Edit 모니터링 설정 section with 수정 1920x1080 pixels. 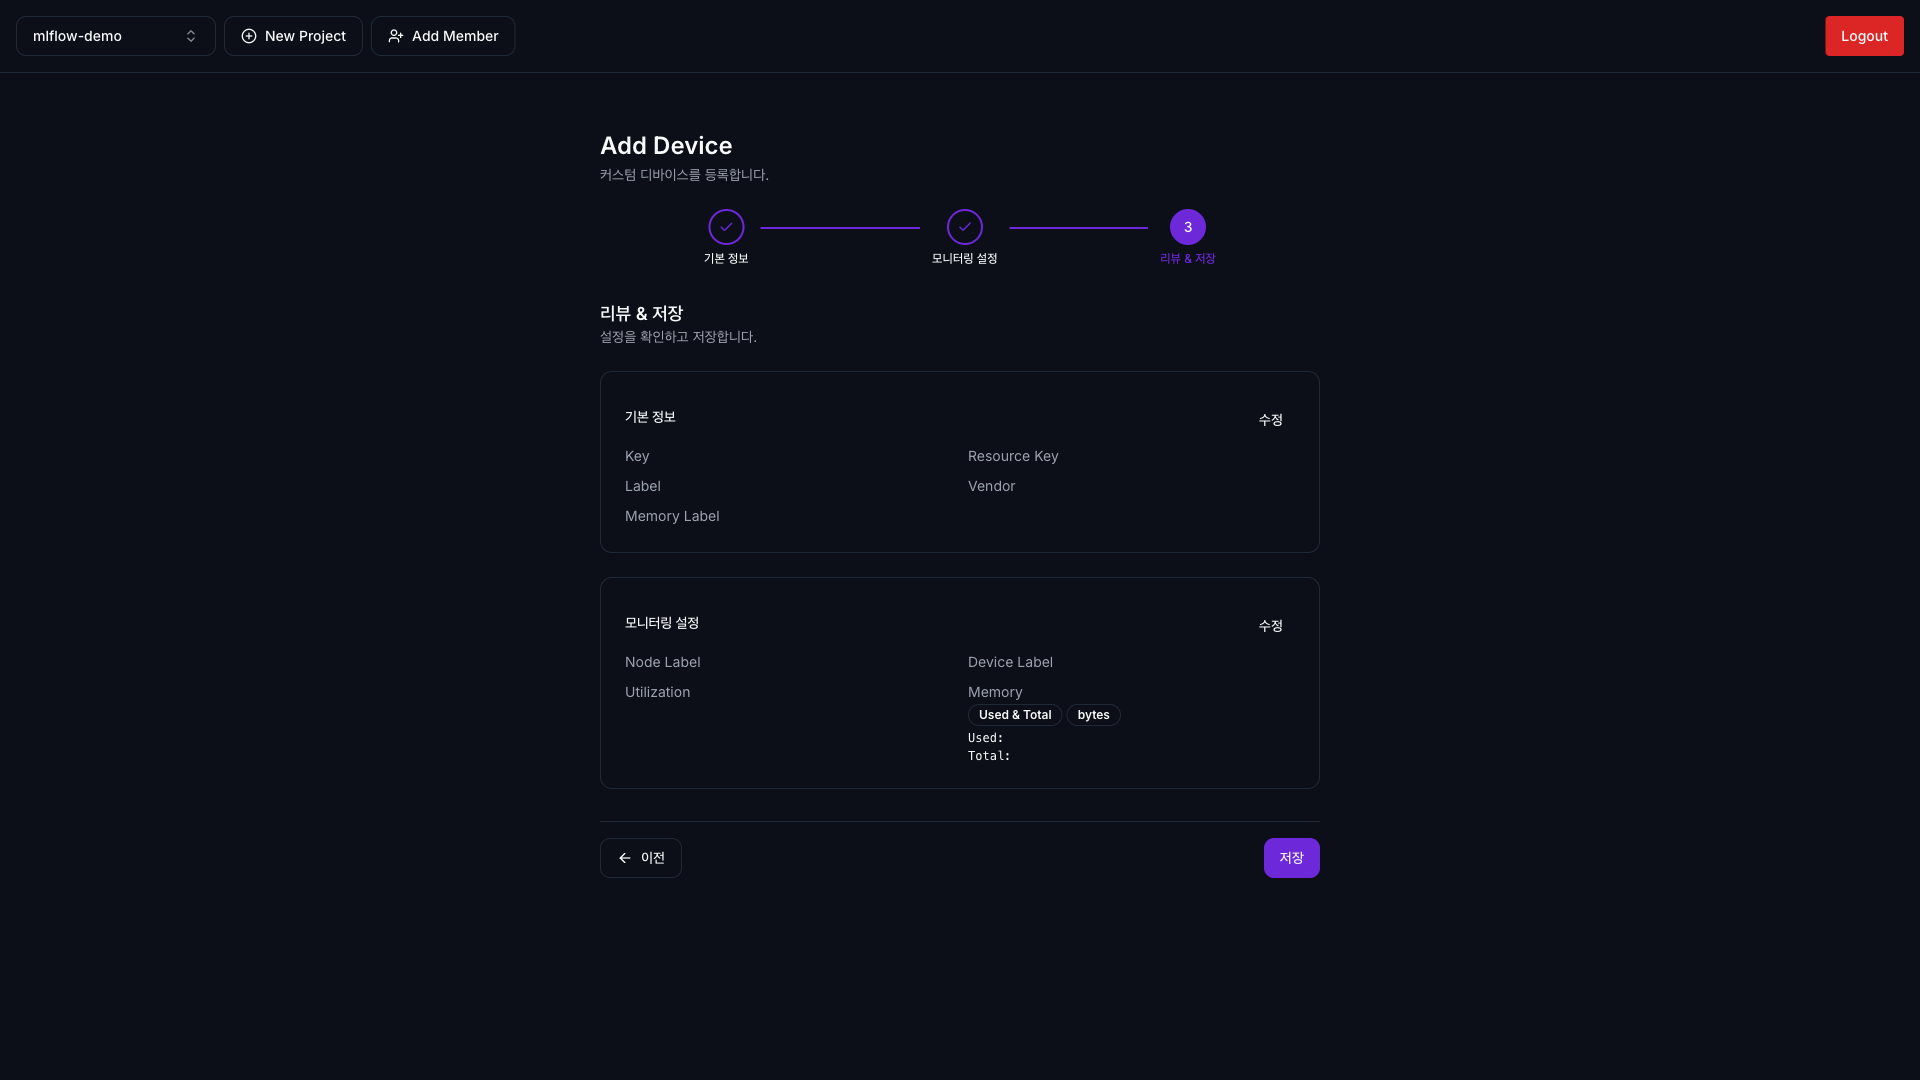pyautogui.click(x=1270, y=626)
